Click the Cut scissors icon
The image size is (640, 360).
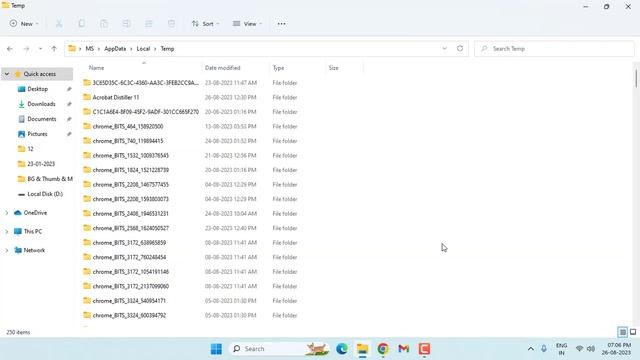(59, 24)
